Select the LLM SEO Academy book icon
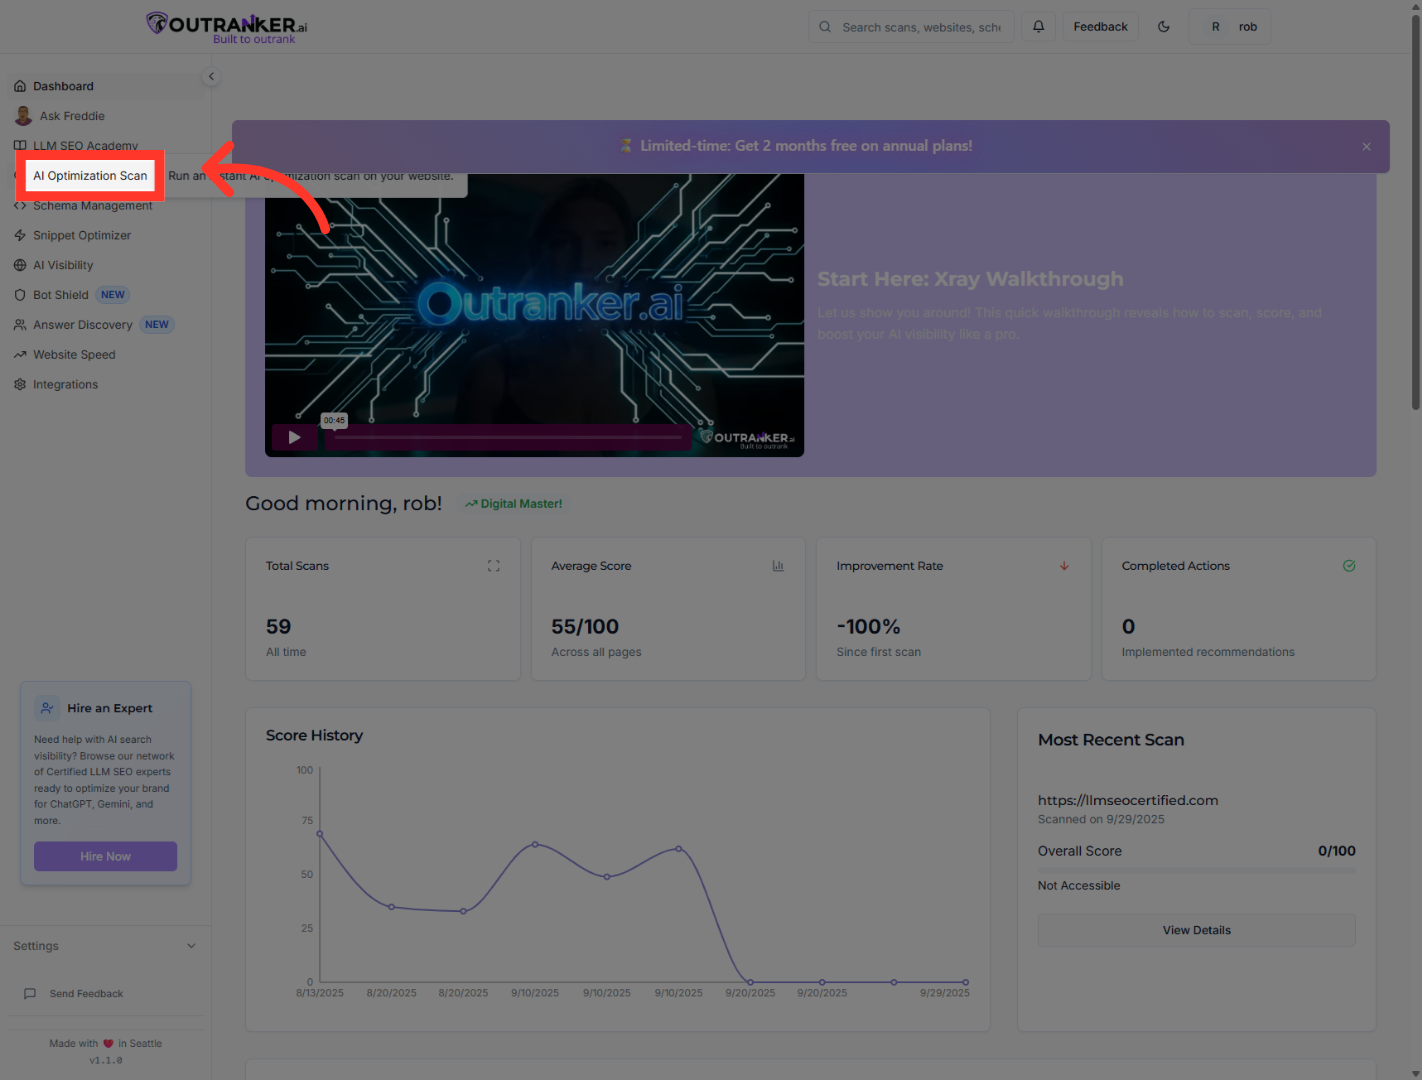Screen dimensions: 1422x1080 [x=21, y=145]
